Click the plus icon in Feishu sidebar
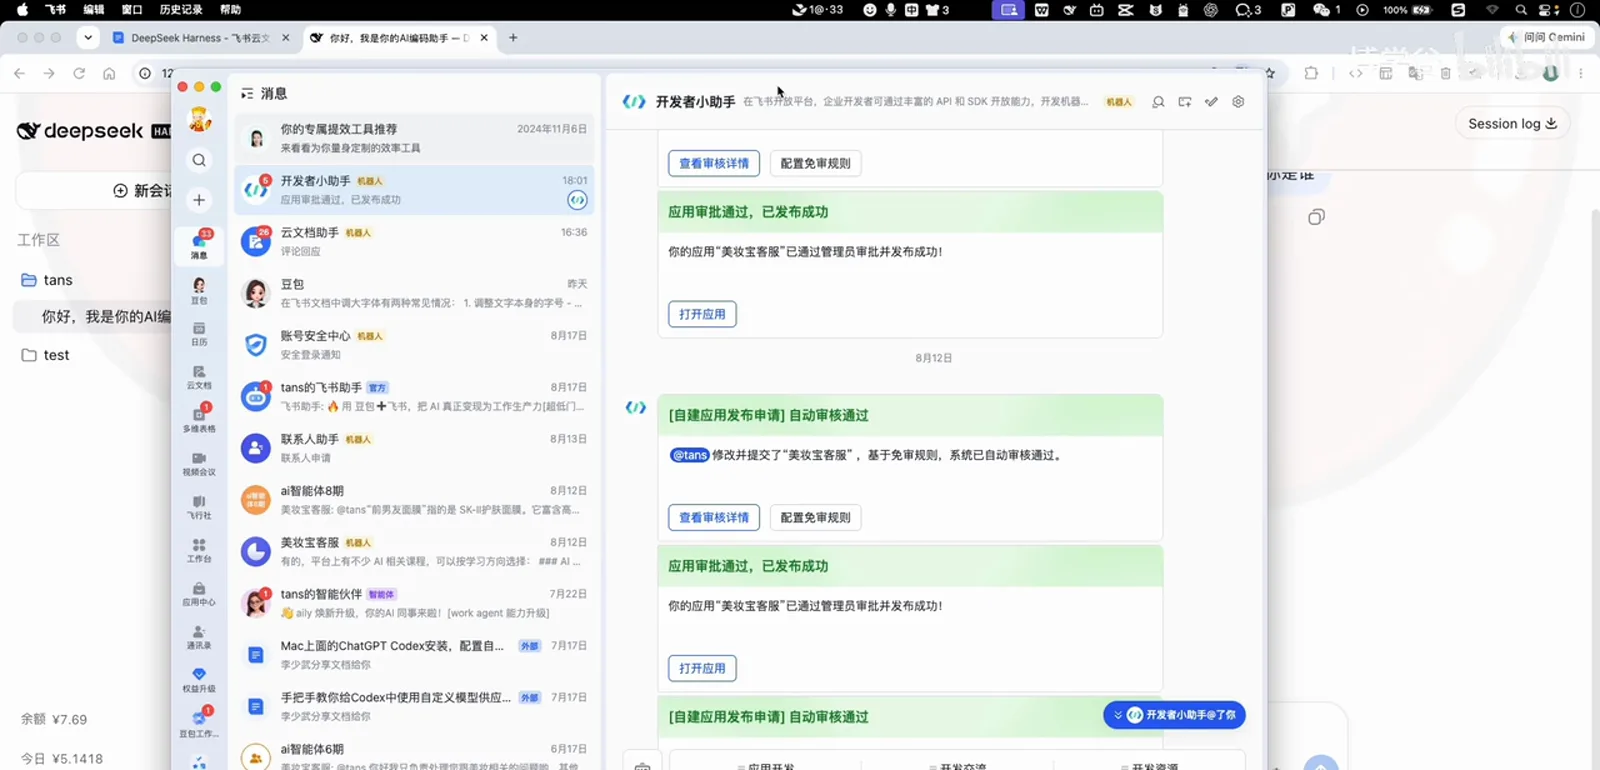 (x=199, y=200)
